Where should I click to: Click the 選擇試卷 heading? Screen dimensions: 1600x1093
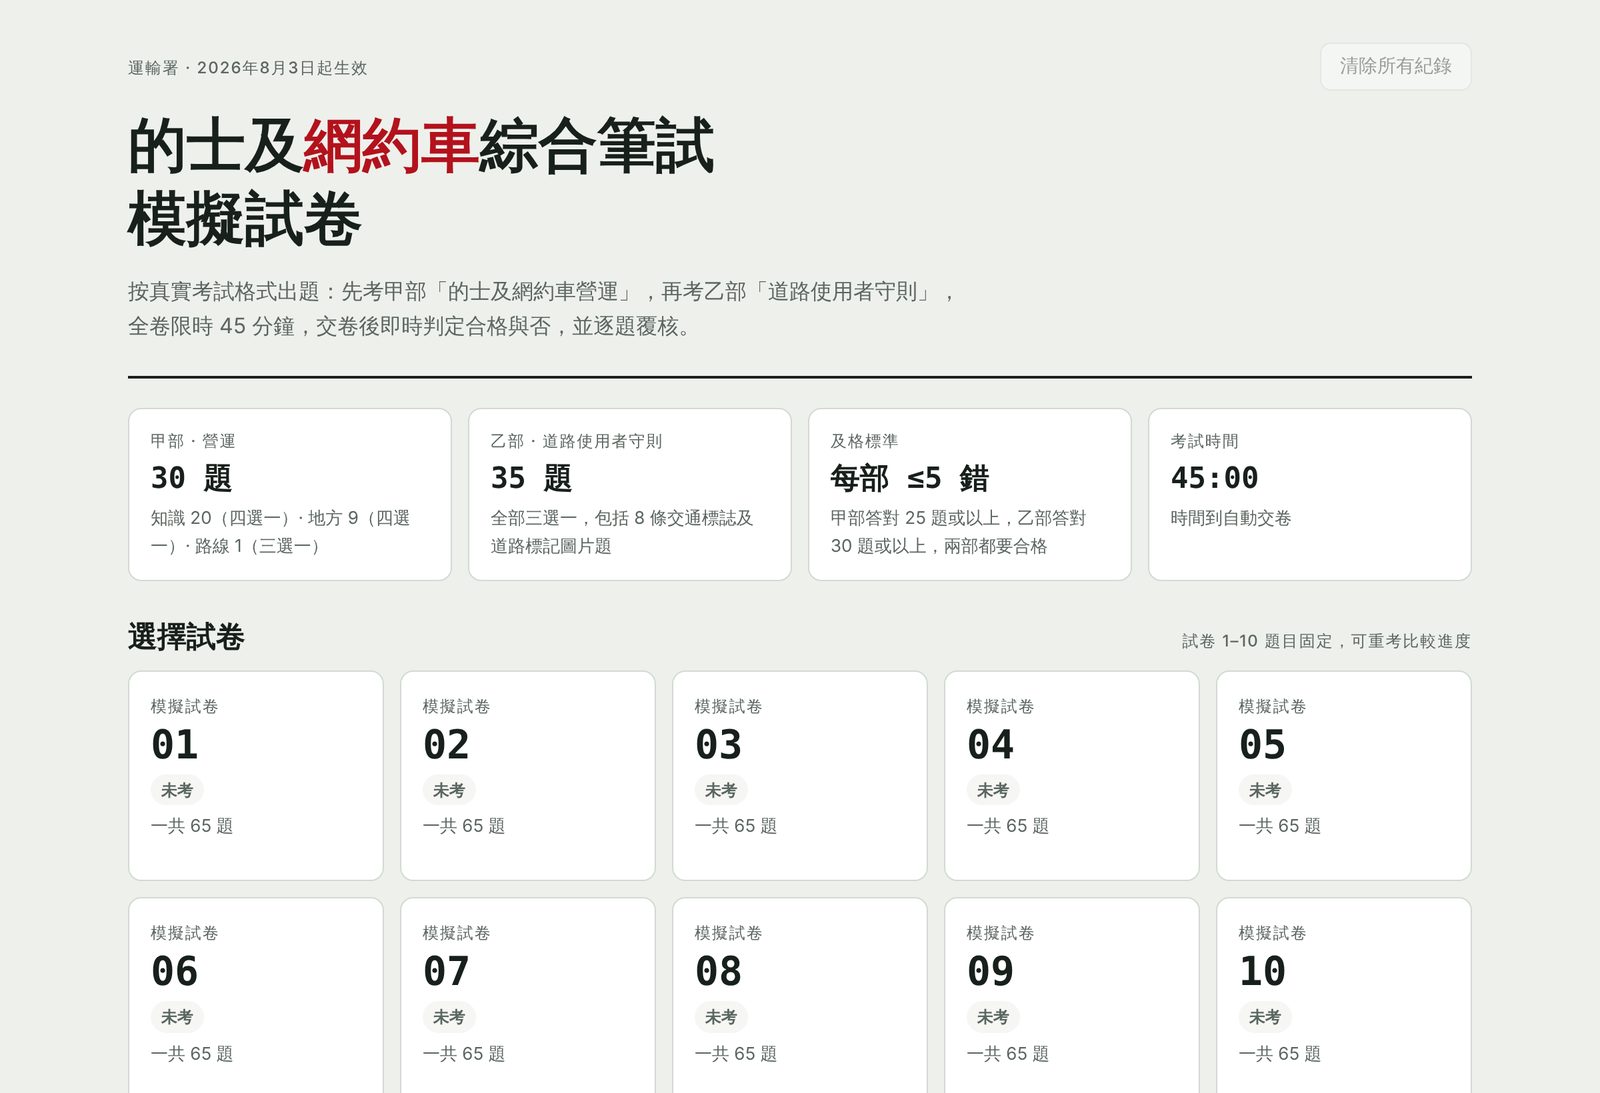point(186,637)
